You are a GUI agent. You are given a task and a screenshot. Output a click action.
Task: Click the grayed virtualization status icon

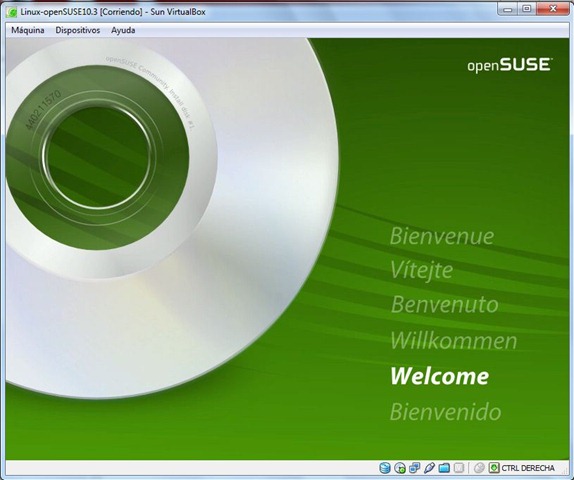(459, 468)
